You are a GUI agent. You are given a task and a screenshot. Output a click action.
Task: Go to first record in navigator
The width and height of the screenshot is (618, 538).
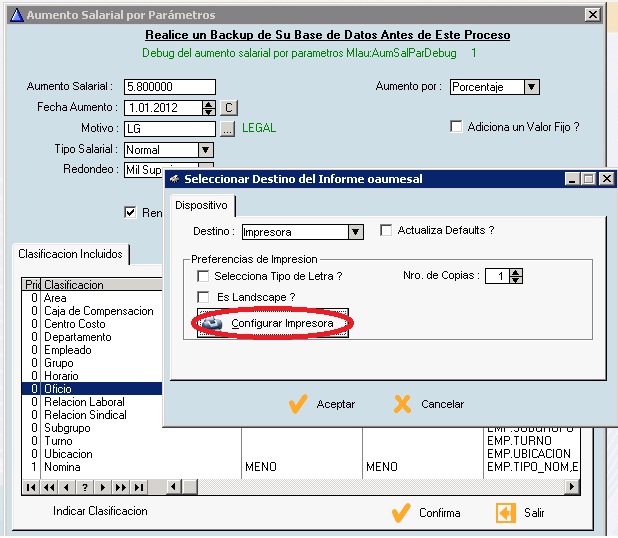click(31, 487)
